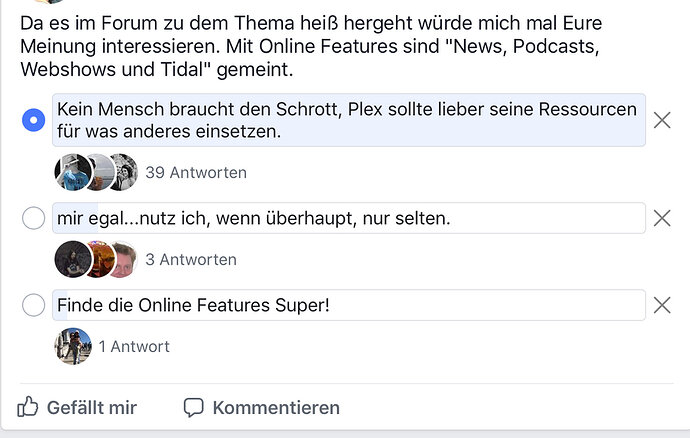Select the "mir egal...nutz ich" radio button

point(33,218)
